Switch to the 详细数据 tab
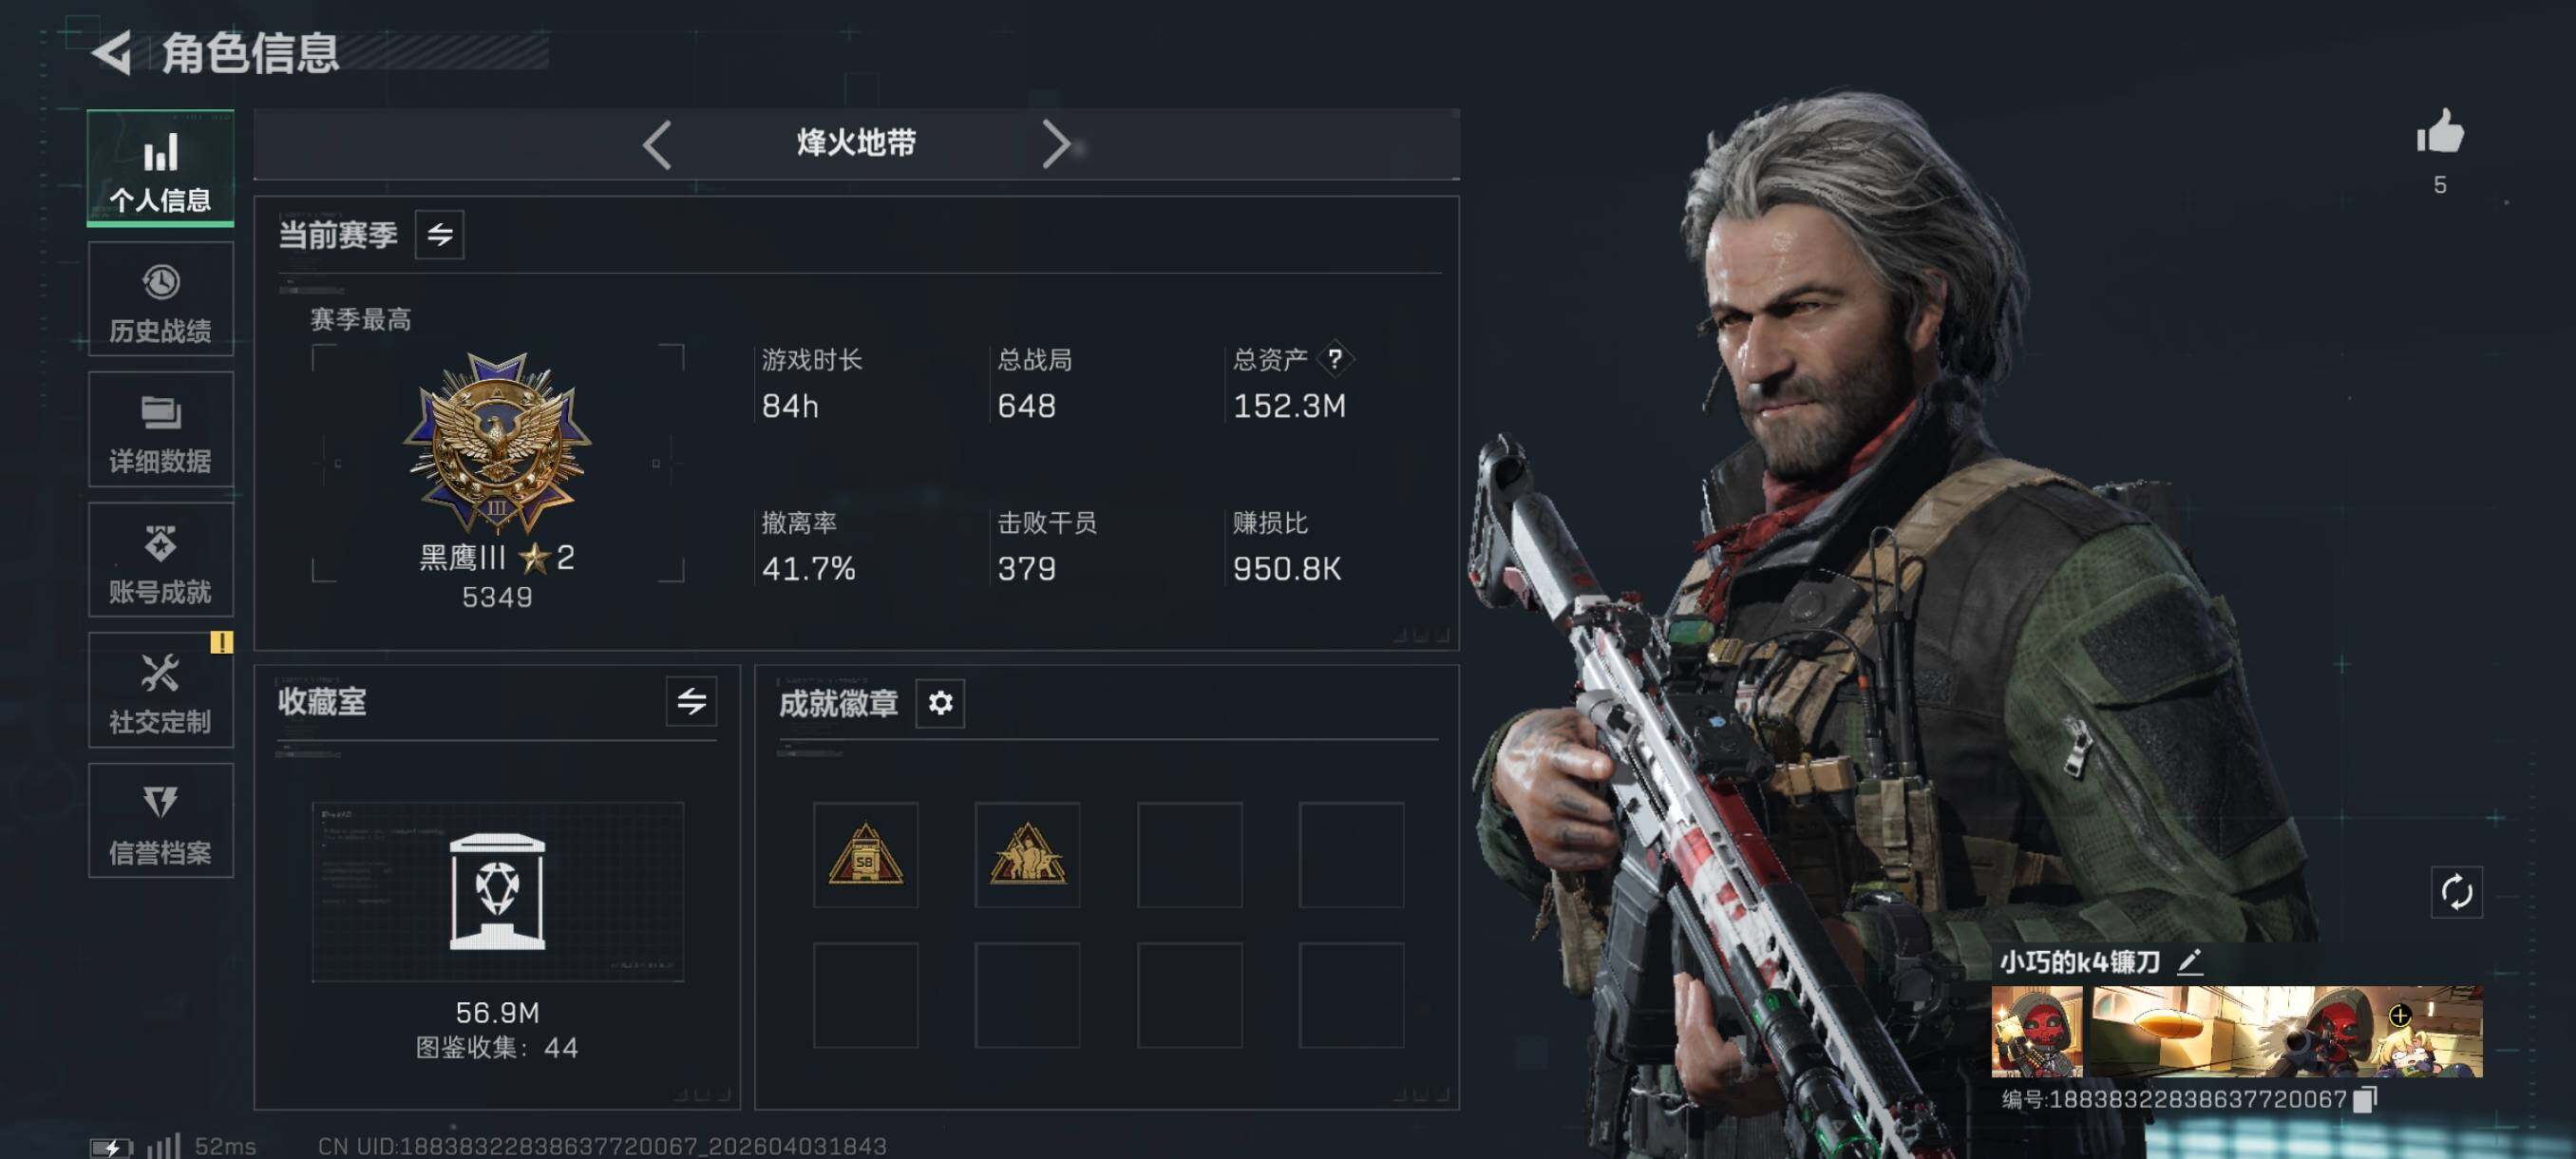 161,429
